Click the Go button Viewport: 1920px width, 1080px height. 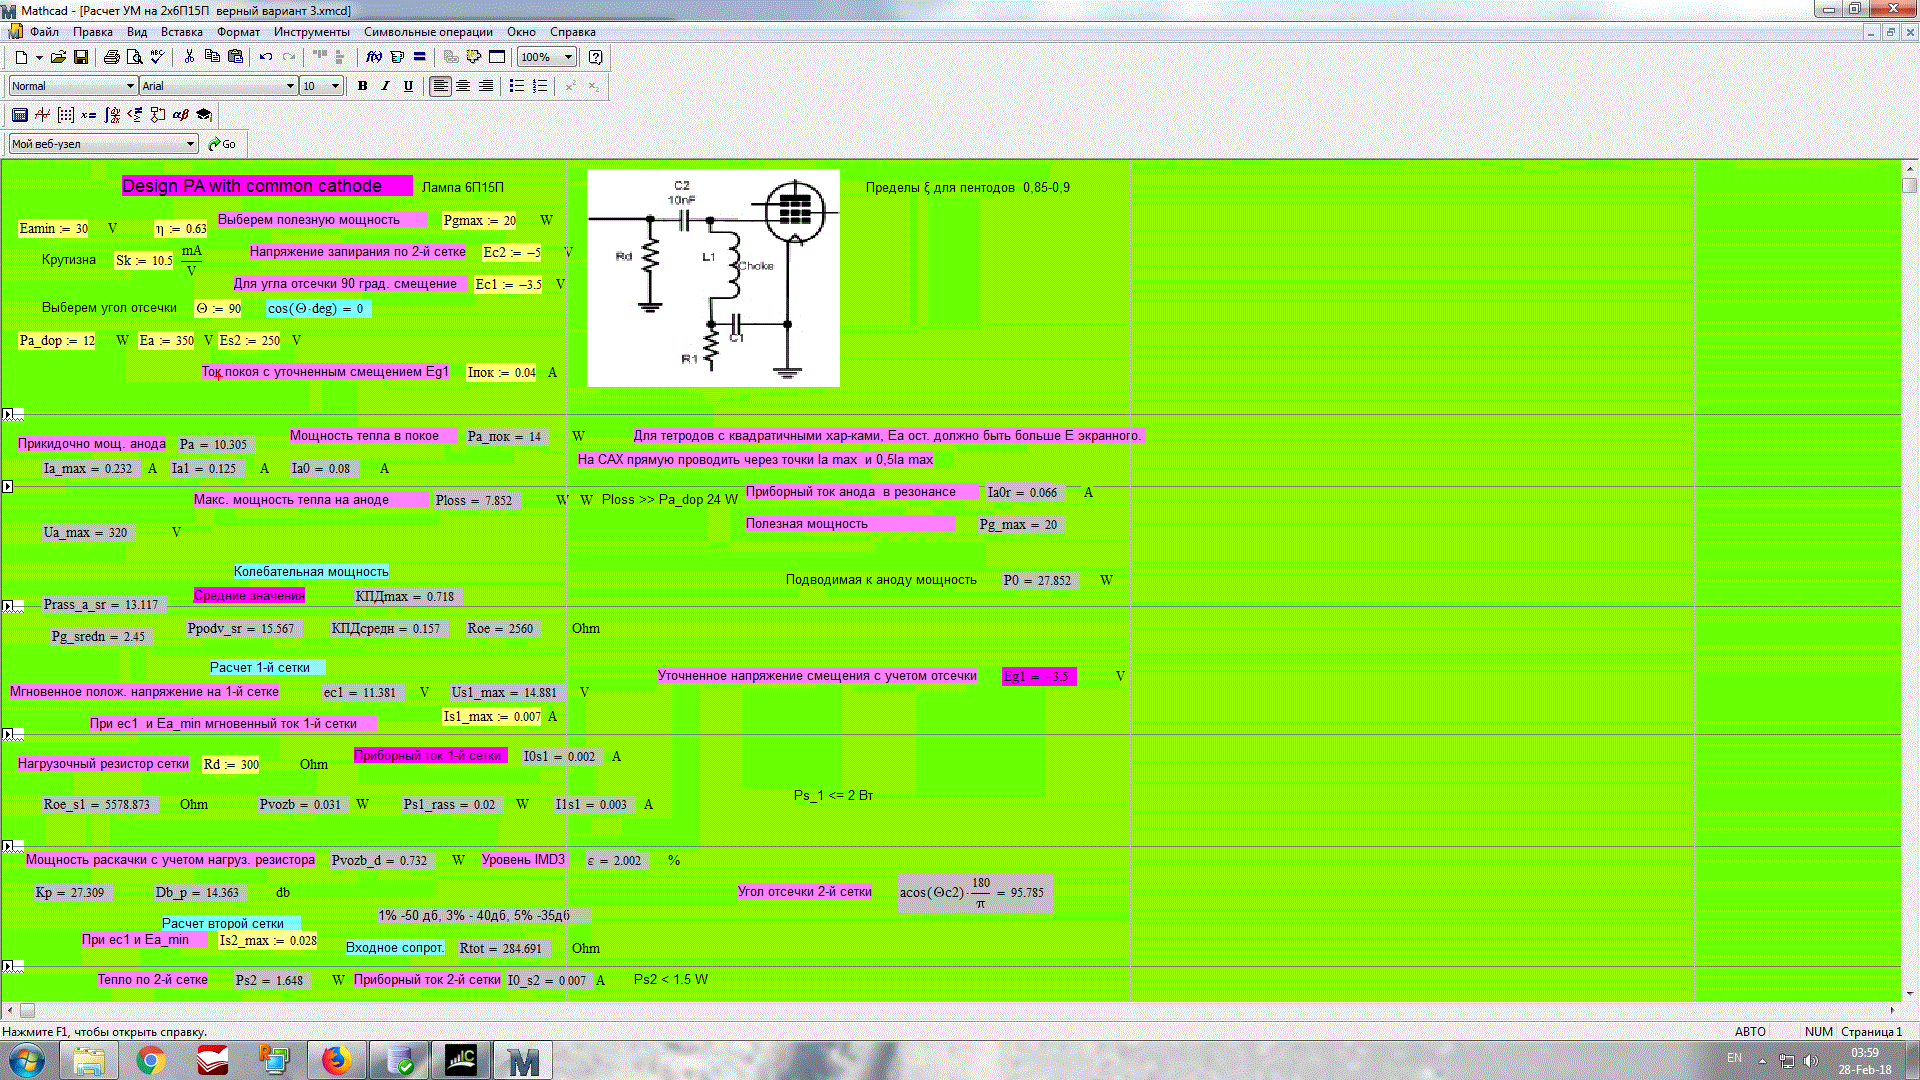222,144
